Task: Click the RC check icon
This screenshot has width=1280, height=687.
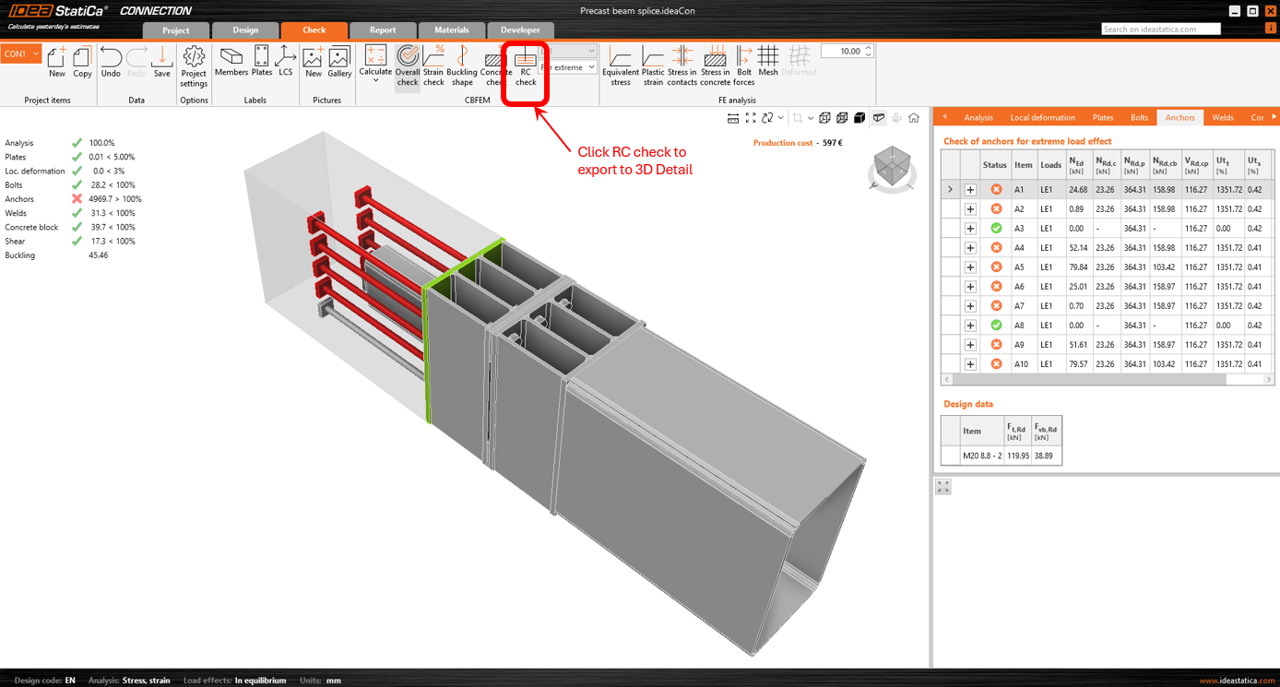Action: 525,64
